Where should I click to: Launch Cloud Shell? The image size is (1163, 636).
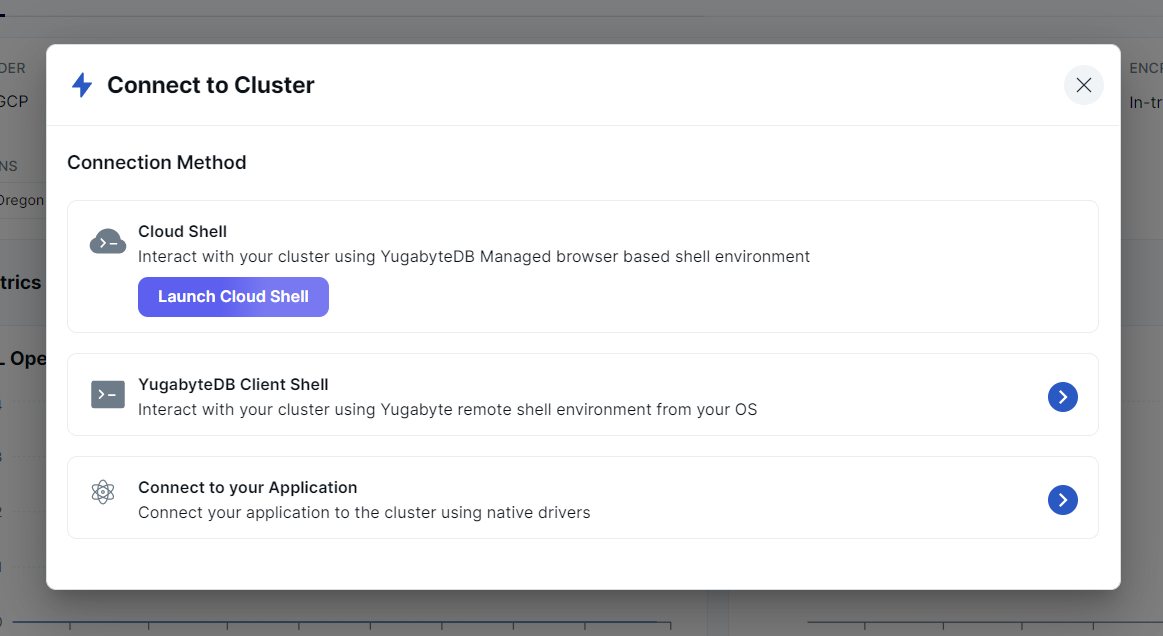coord(233,297)
